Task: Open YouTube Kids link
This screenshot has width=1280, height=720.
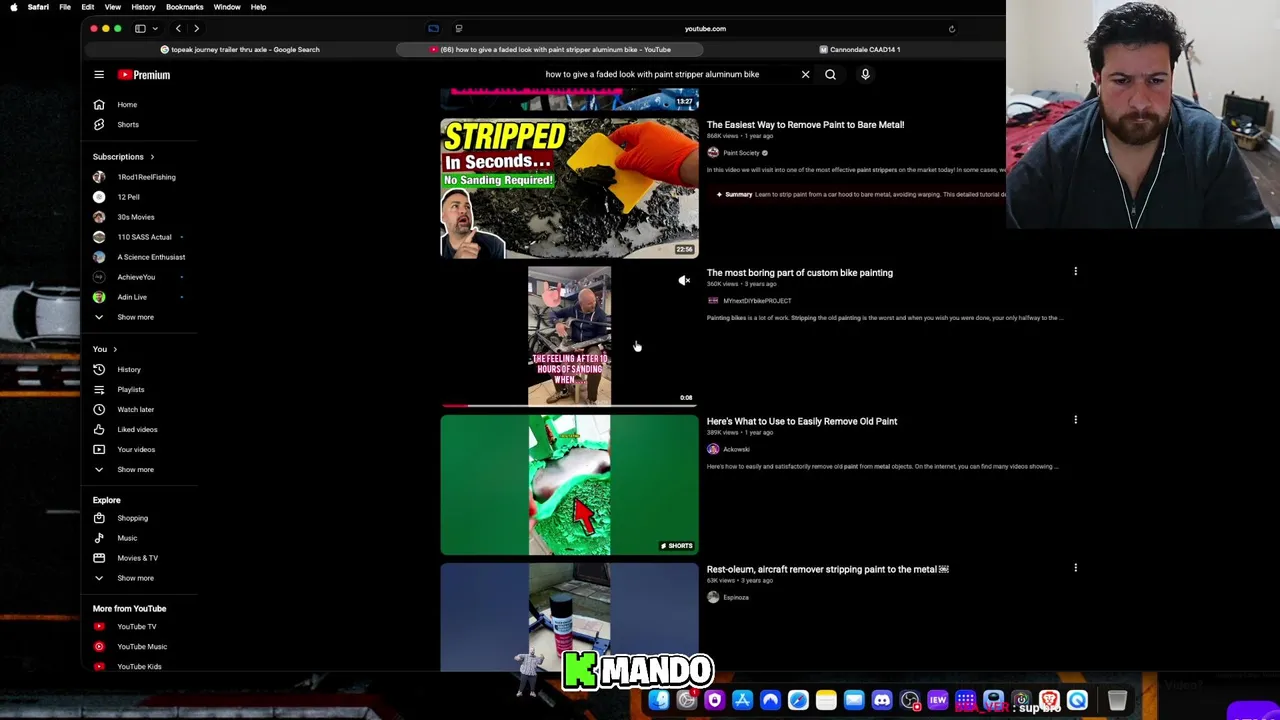Action: tap(140, 666)
